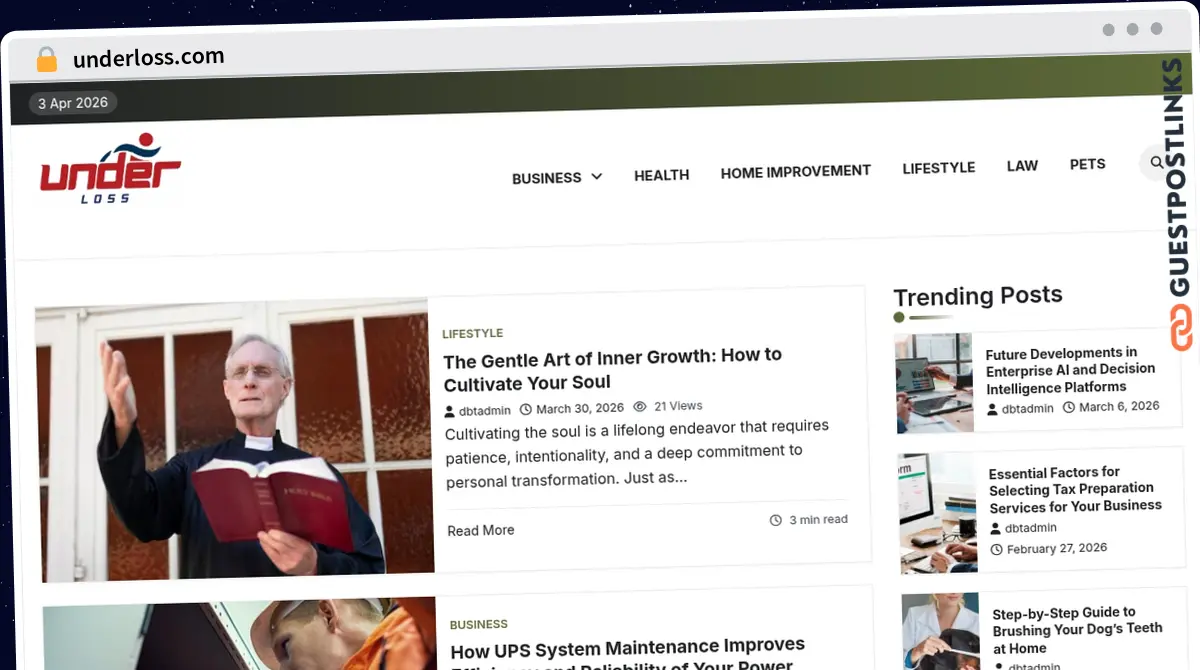Expand the Business menu chevron
This screenshot has height=670, width=1200.
point(597,177)
